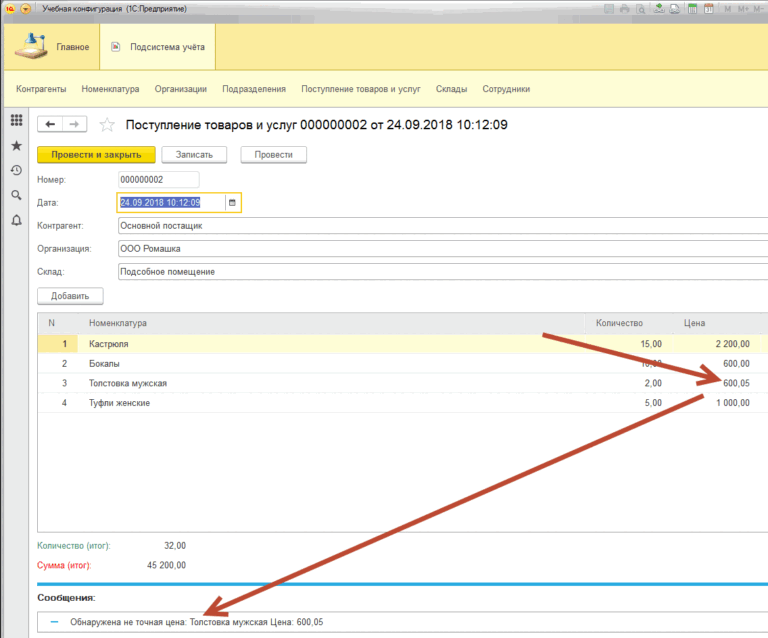This screenshot has height=638, width=768.
Task: Add document to favorites with star outline
Action: (107, 124)
